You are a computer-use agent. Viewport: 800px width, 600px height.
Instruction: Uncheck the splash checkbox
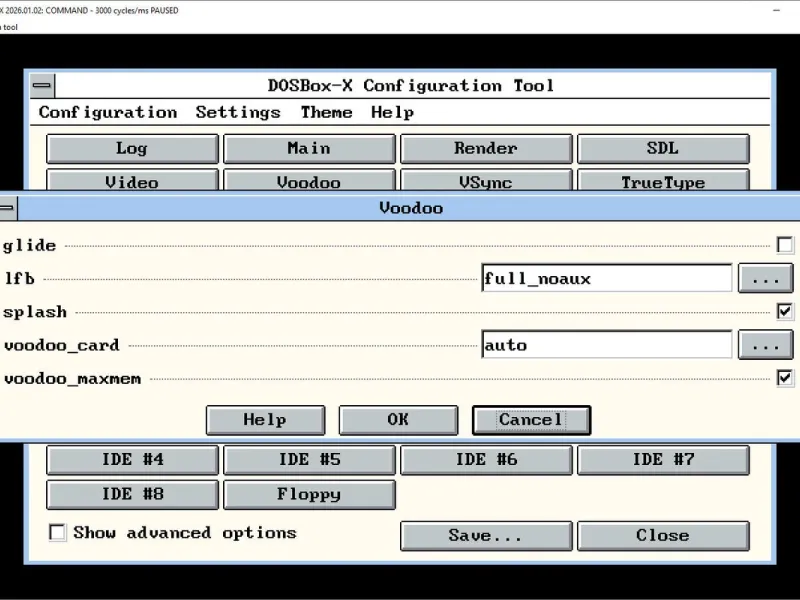point(785,312)
